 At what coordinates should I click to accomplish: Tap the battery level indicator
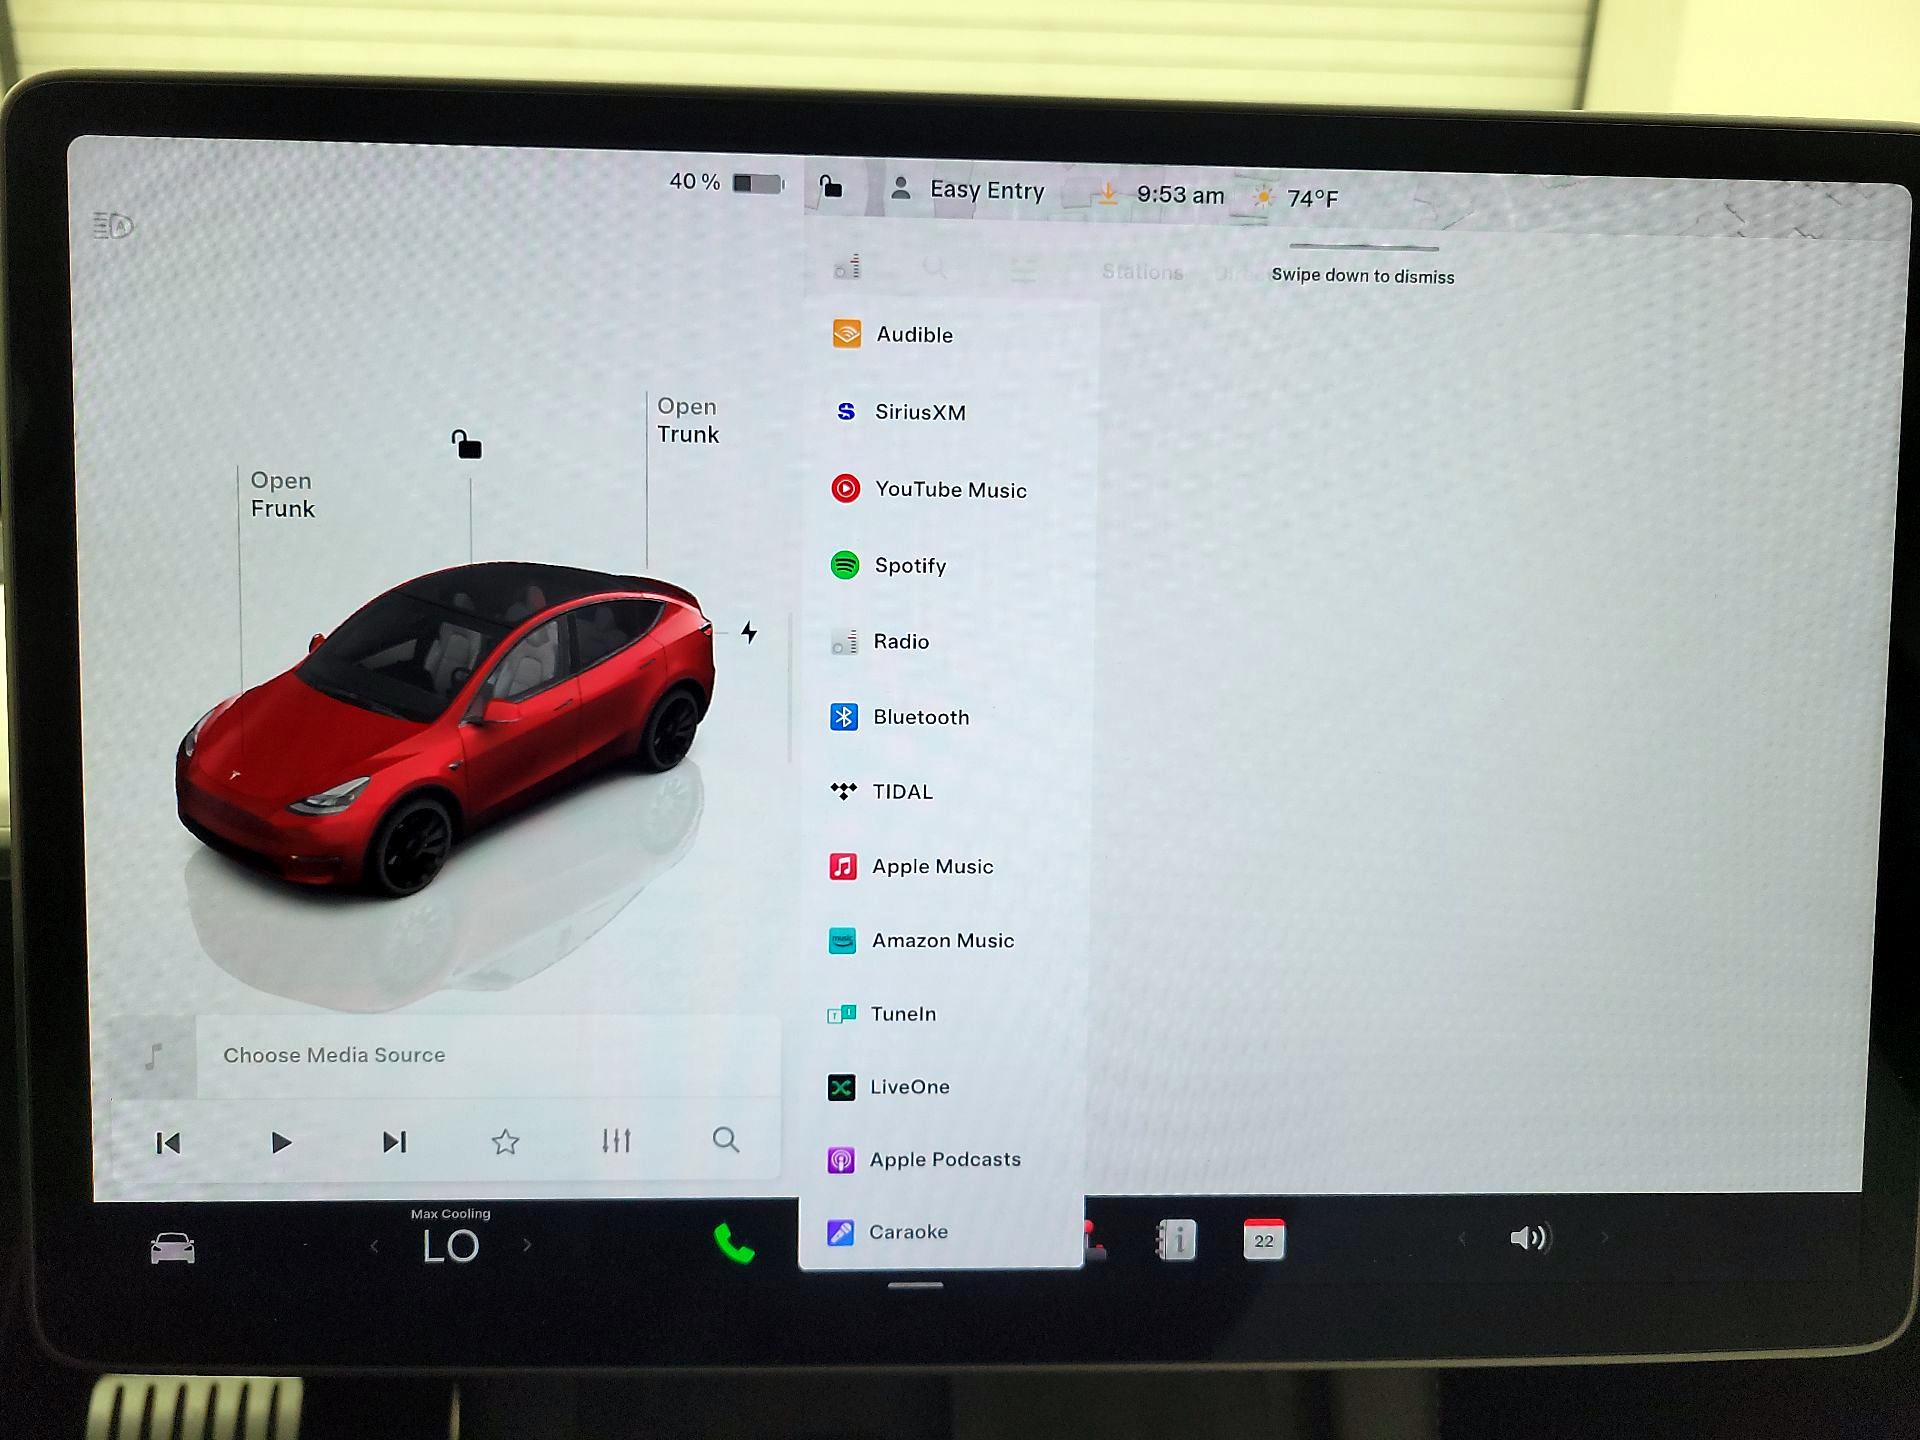(727, 182)
